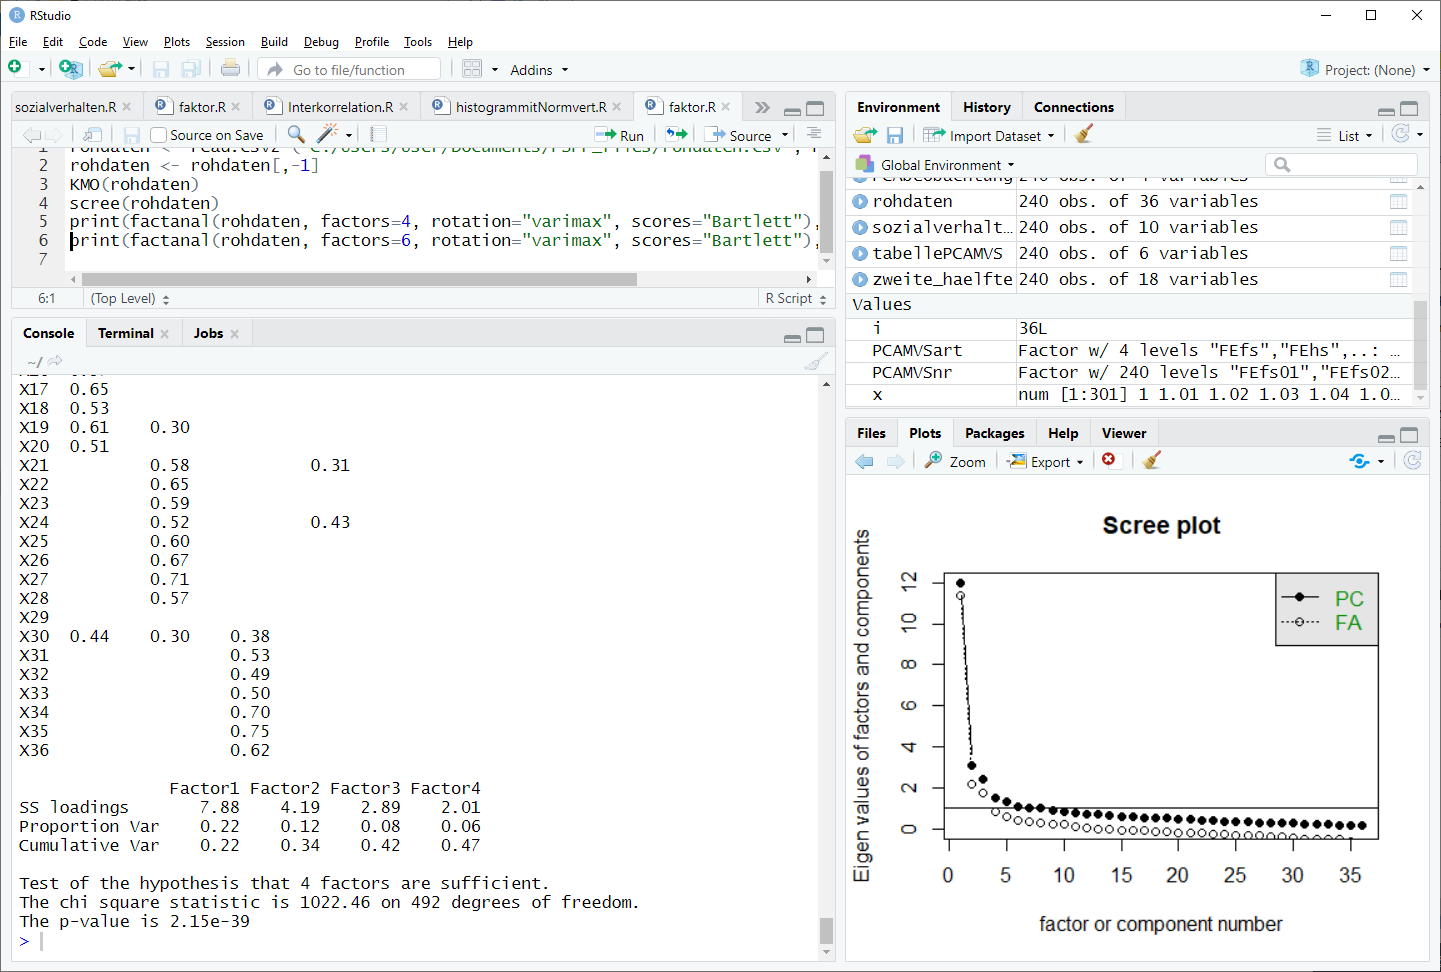This screenshot has height=972, width=1441.
Task: Open the Session menu
Action: pos(225,42)
